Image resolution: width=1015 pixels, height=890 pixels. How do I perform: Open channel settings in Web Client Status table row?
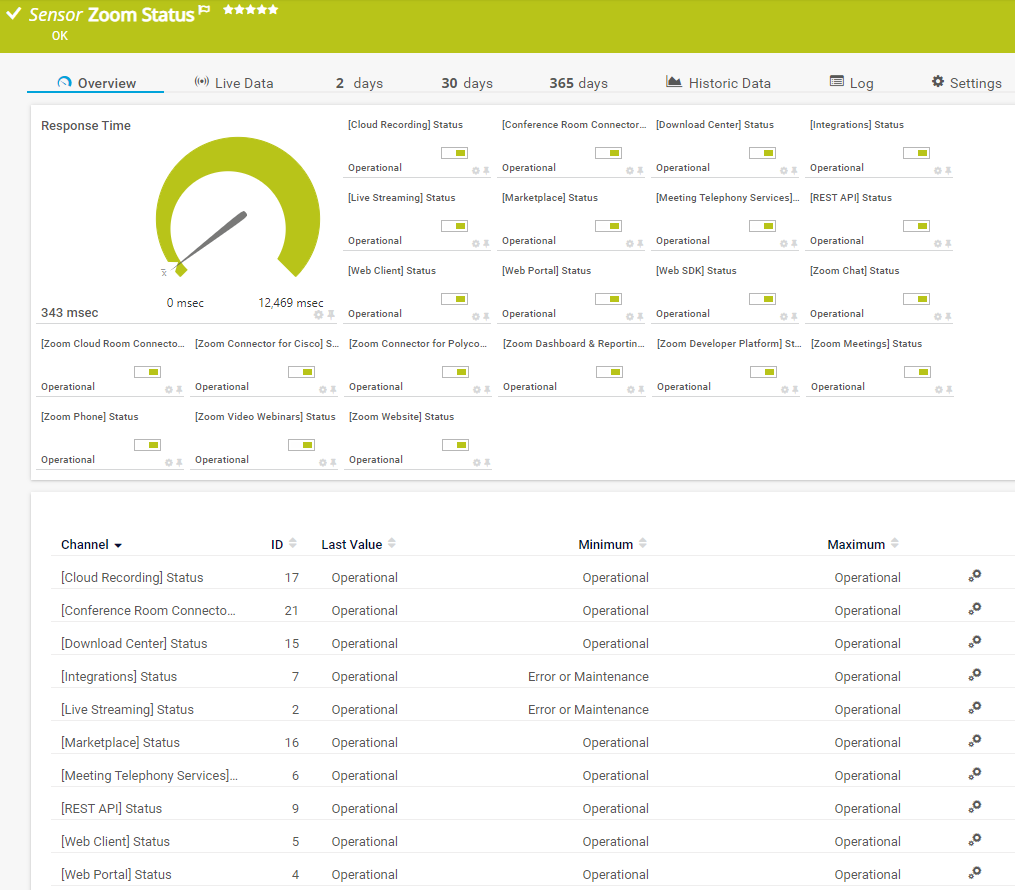(x=974, y=841)
